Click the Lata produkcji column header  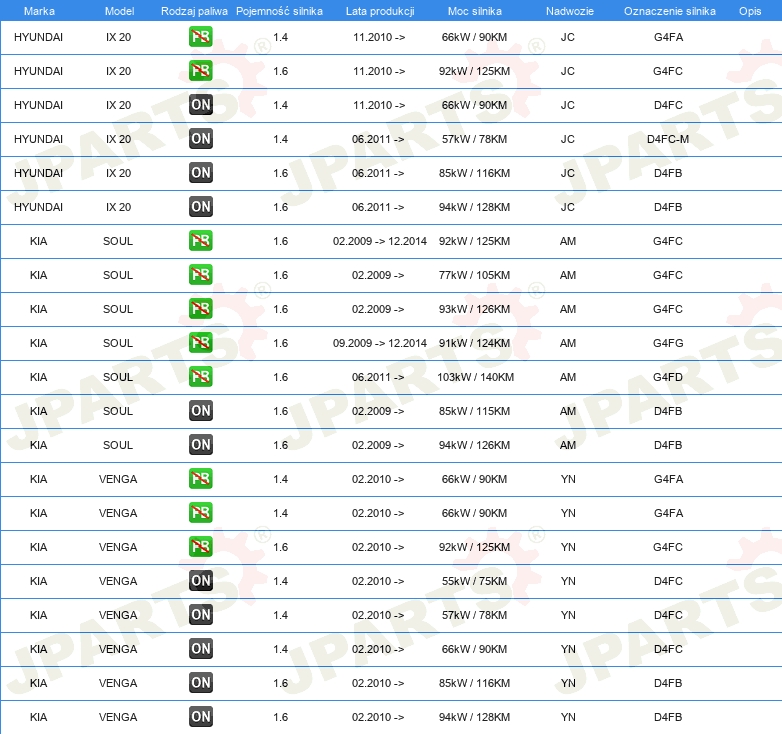[x=380, y=11]
